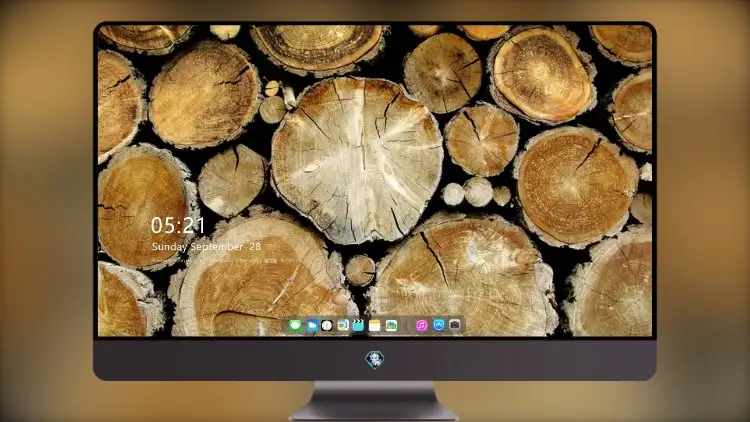Open the Camera app in the dock
The image size is (750, 422).
click(x=455, y=325)
